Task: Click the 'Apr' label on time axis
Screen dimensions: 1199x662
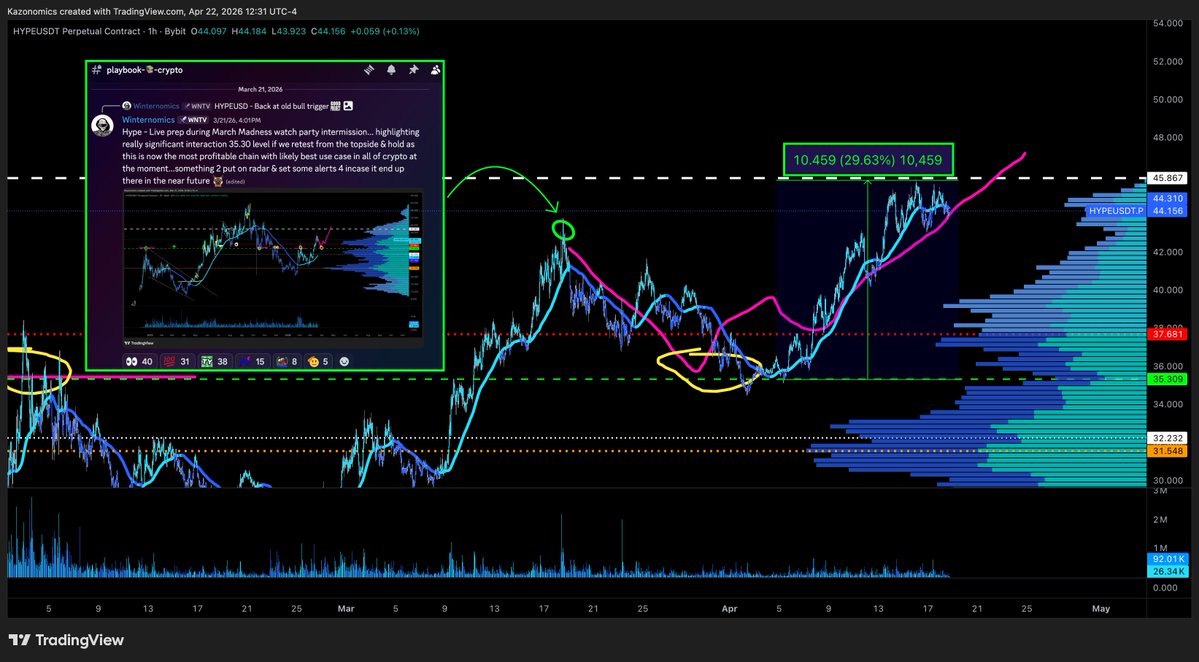Action: click(x=729, y=608)
